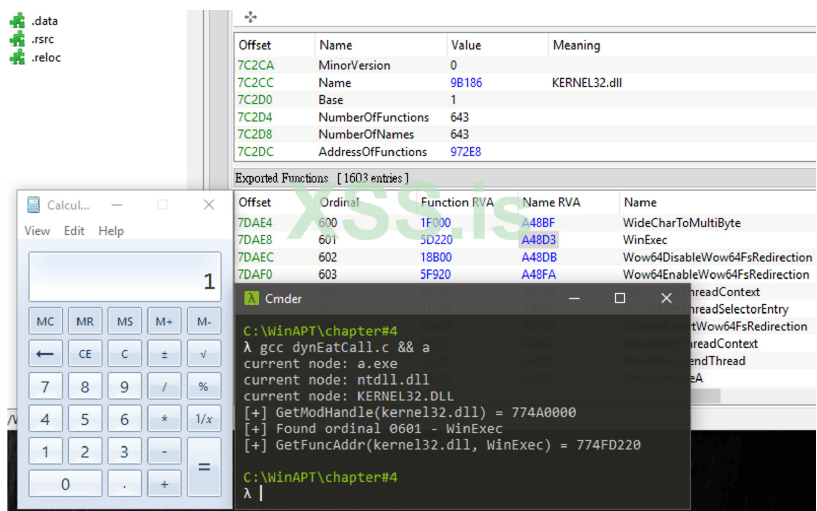Open the calculator Help menu
The image size is (817, 511).
tap(111, 231)
